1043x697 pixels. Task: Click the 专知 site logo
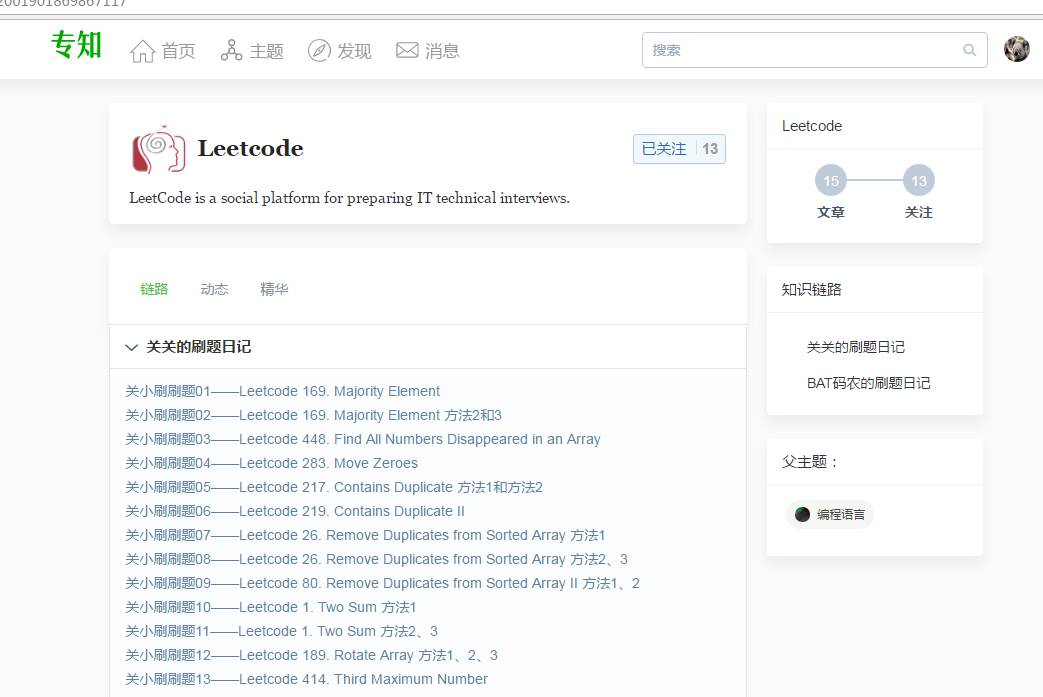pyautogui.click(x=76, y=45)
